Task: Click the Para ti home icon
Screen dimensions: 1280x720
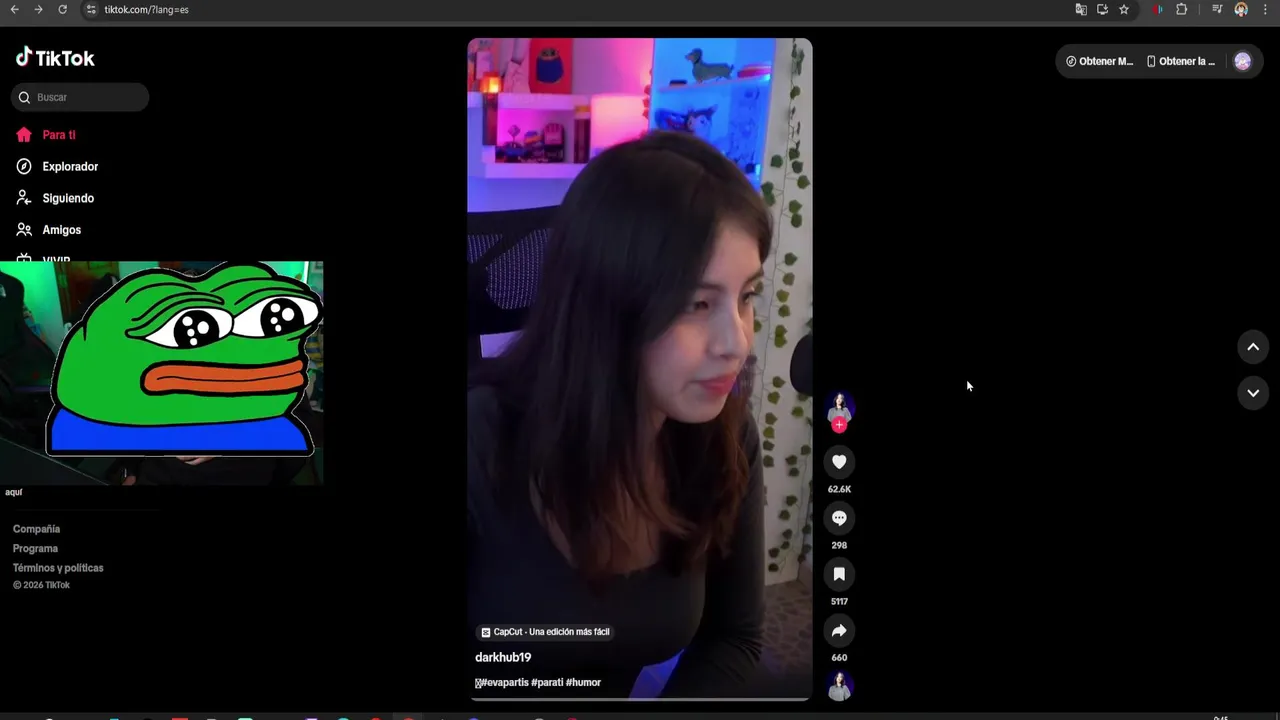Action: pos(24,135)
